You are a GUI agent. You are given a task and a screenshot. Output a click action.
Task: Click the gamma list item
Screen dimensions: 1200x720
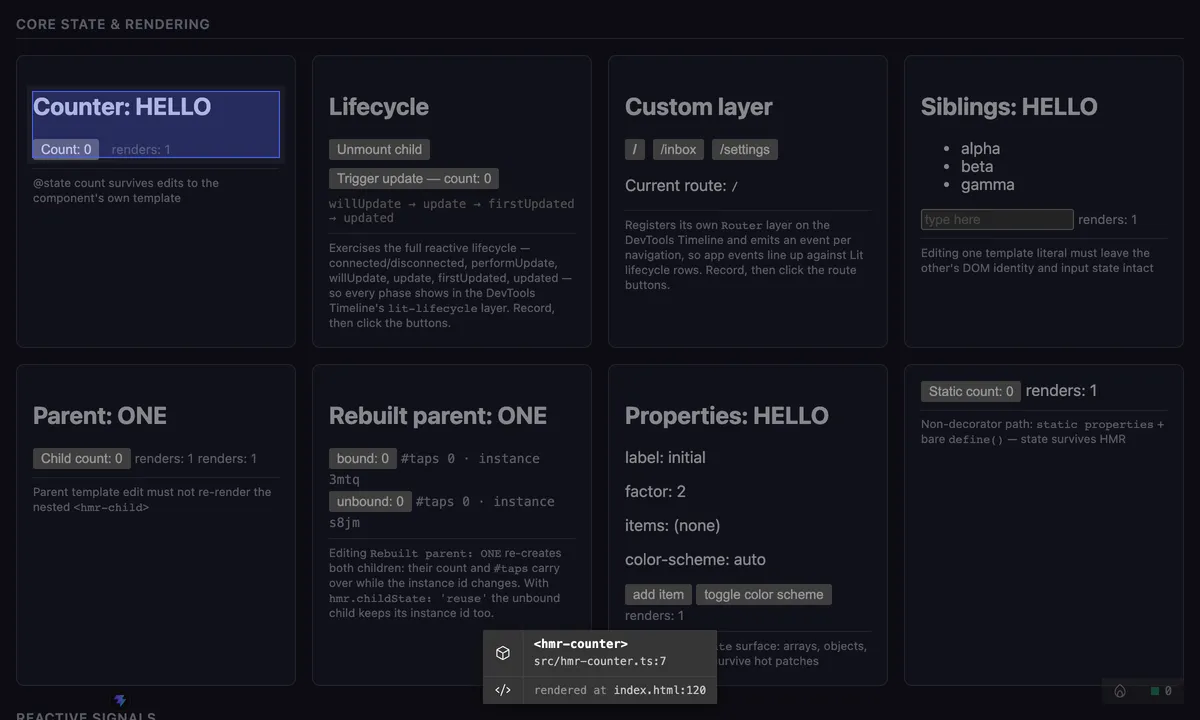pos(988,184)
